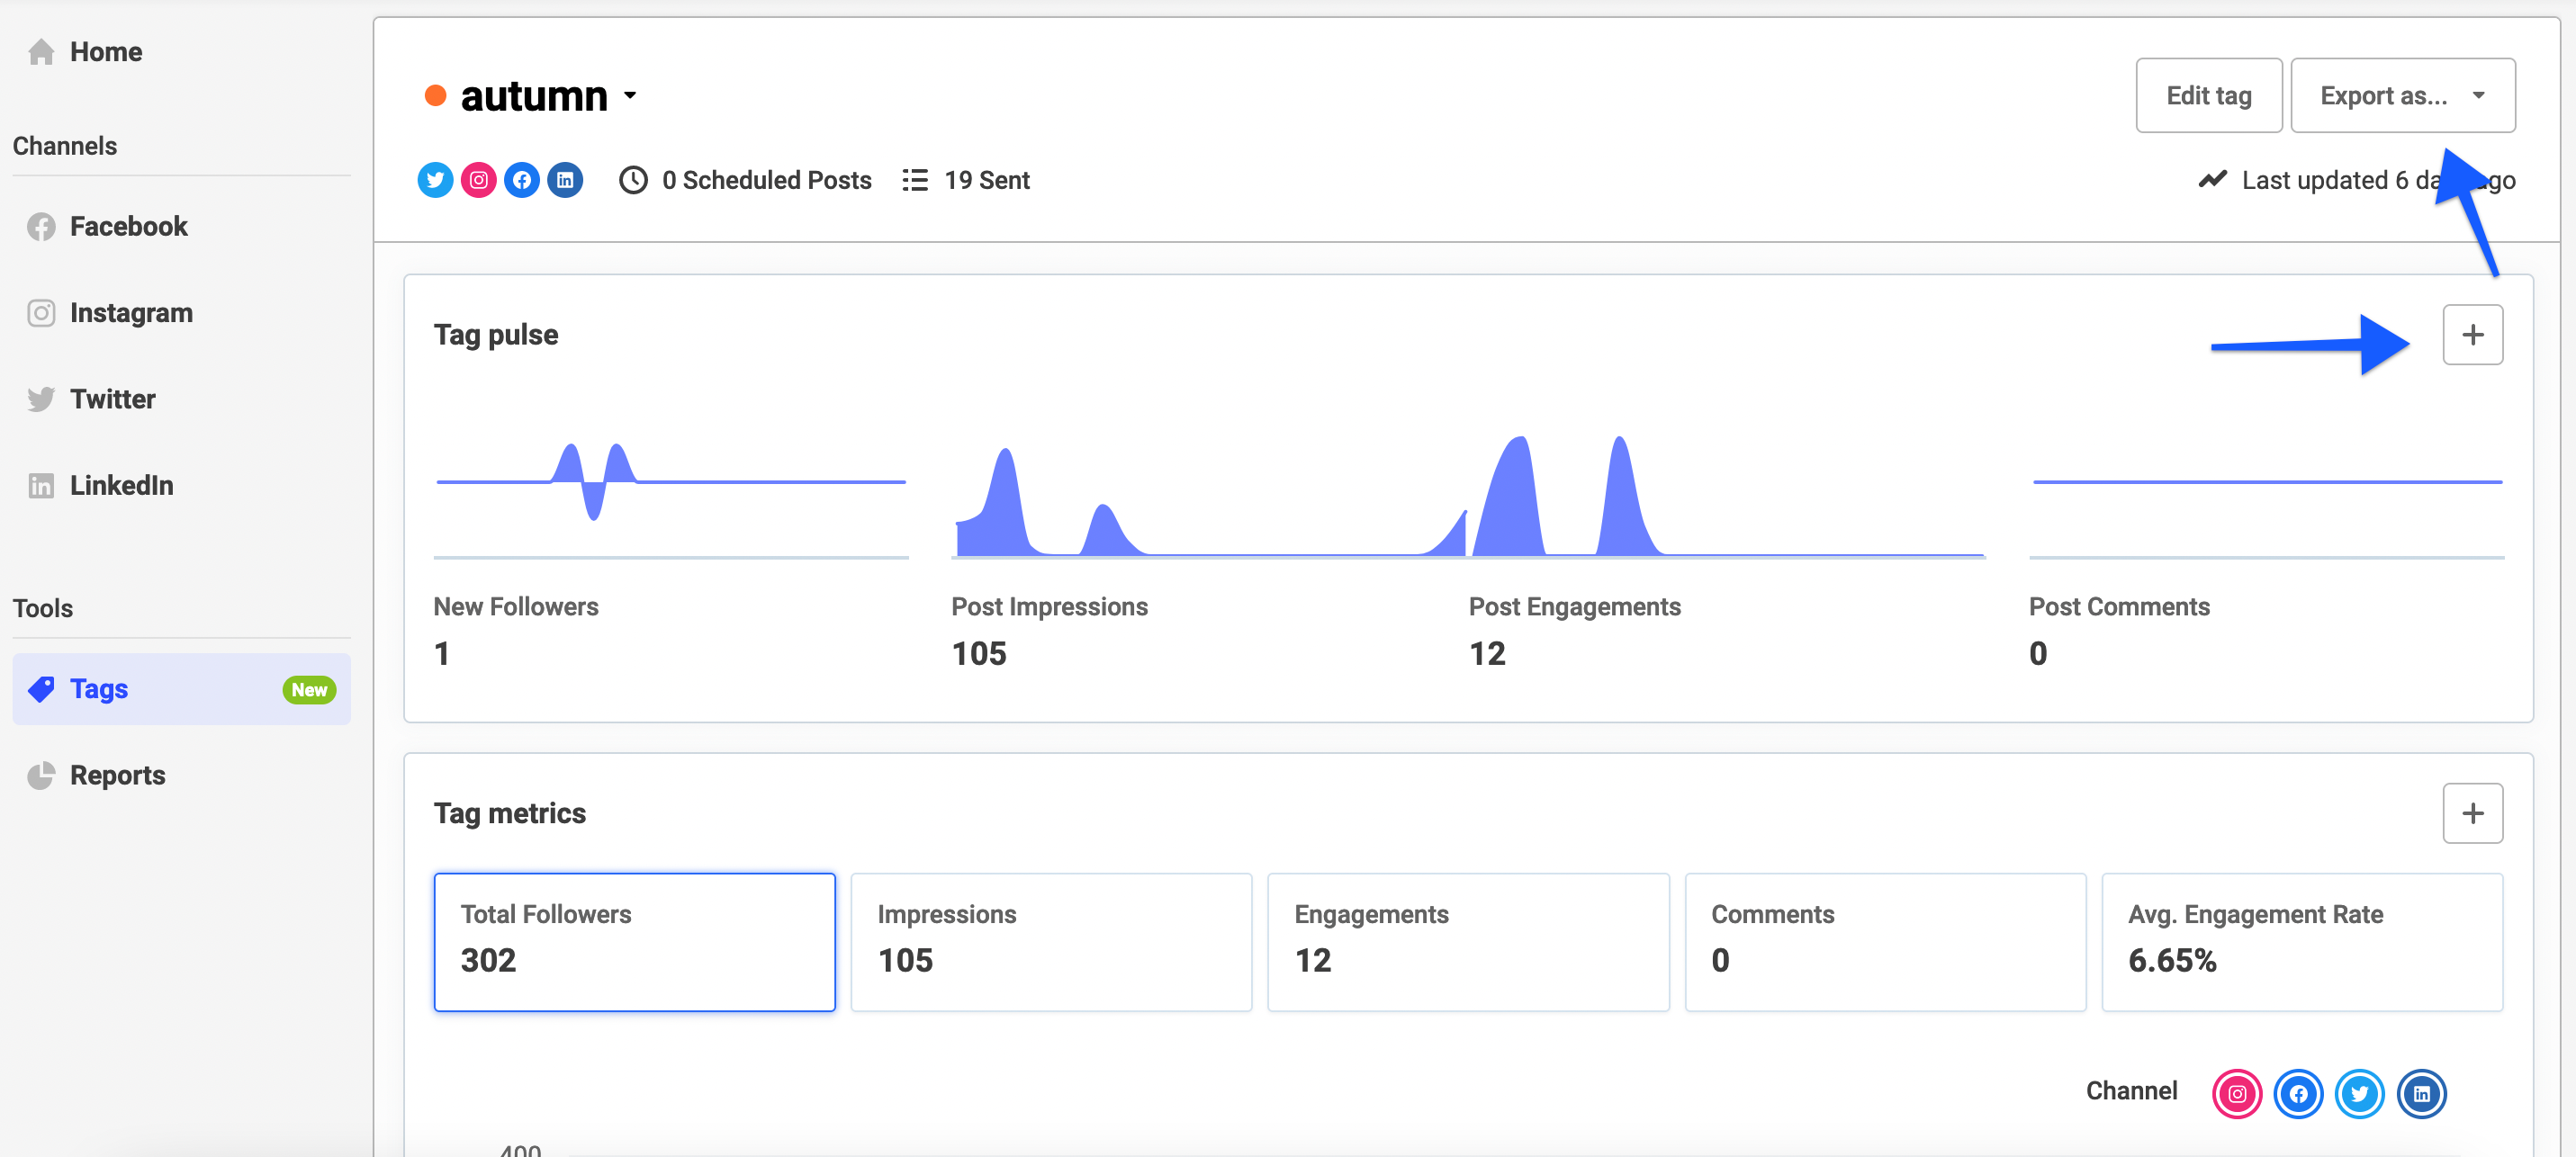Click the orange autumn tag color dot
The height and width of the screenshot is (1157, 2576).
click(435, 96)
